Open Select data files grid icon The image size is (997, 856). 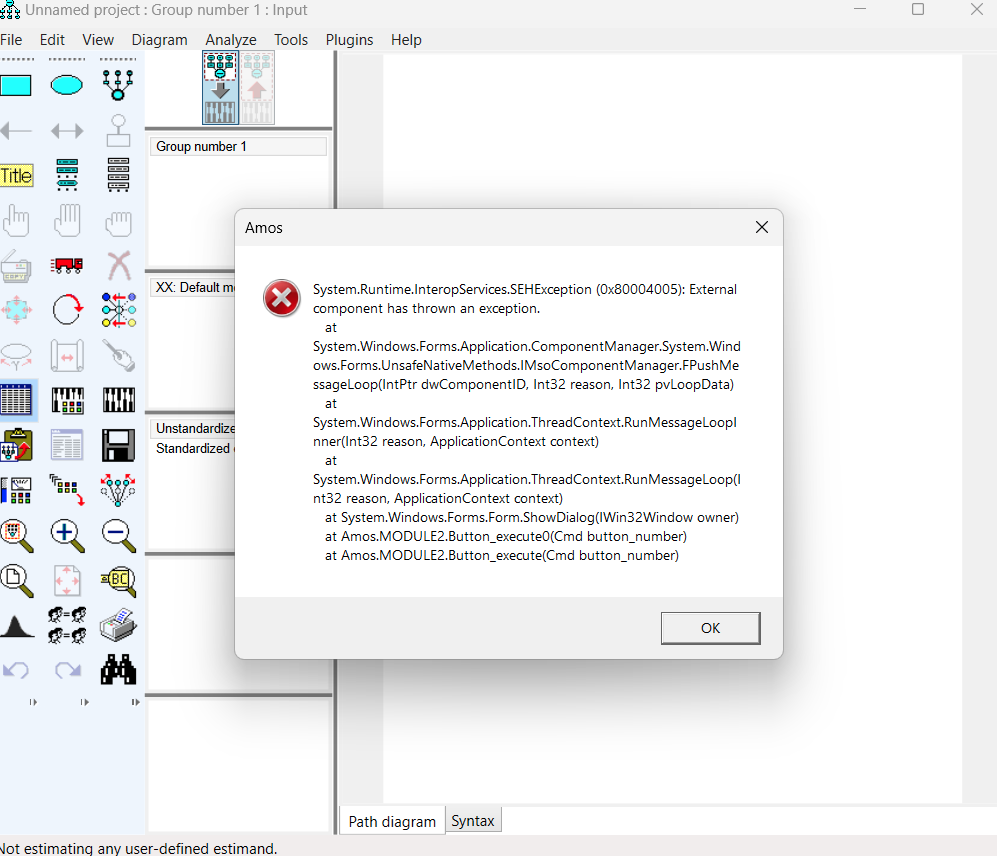[17, 400]
